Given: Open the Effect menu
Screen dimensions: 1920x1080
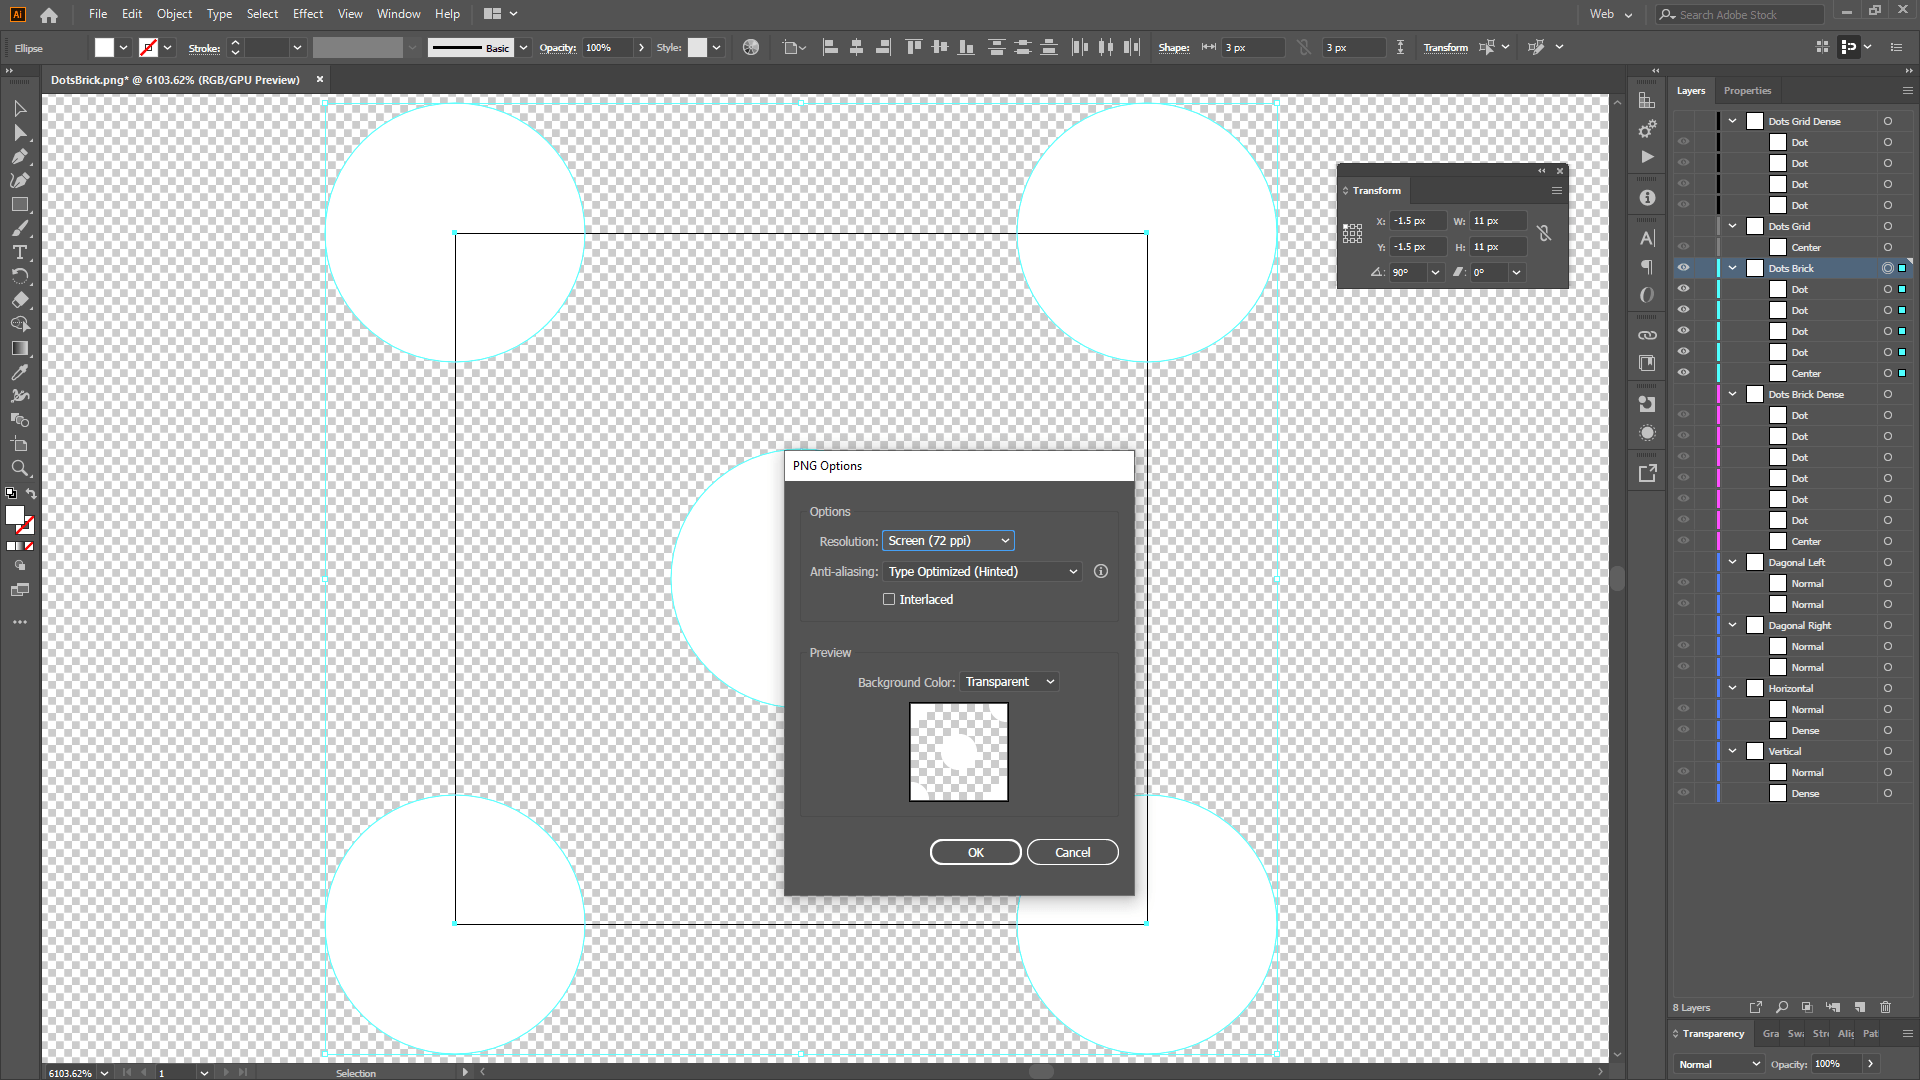Looking at the screenshot, I should click(x=307, y=14).
